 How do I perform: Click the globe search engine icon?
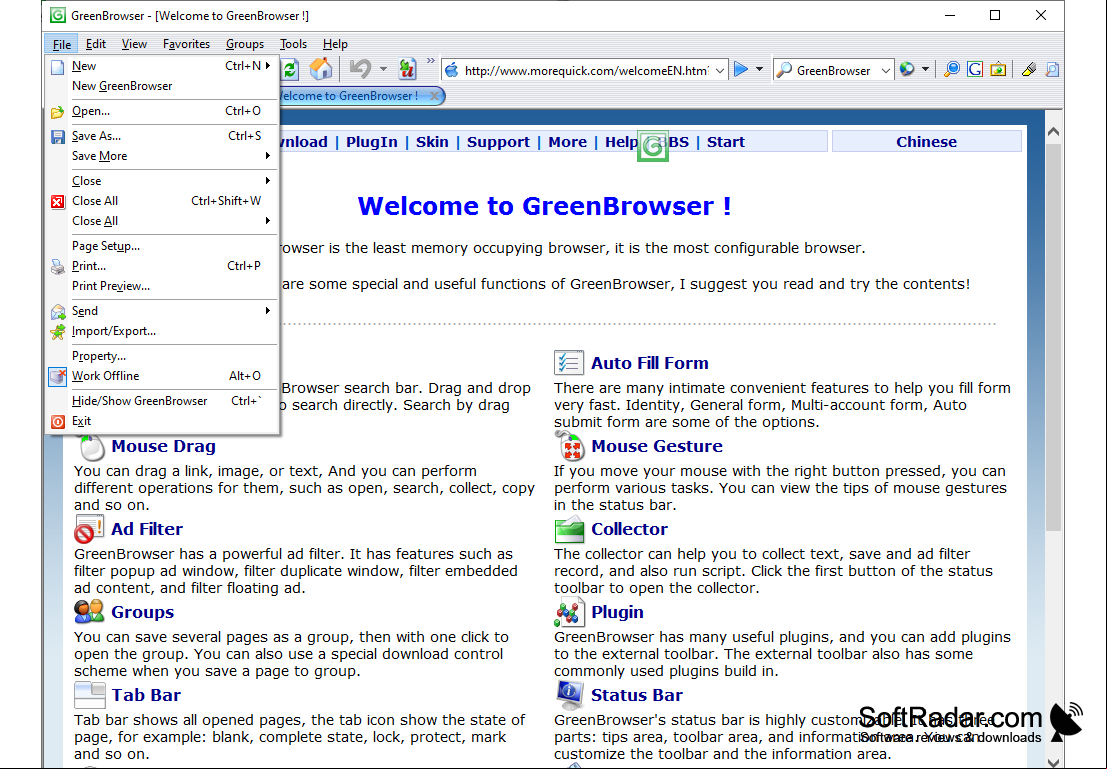[907, 69]
